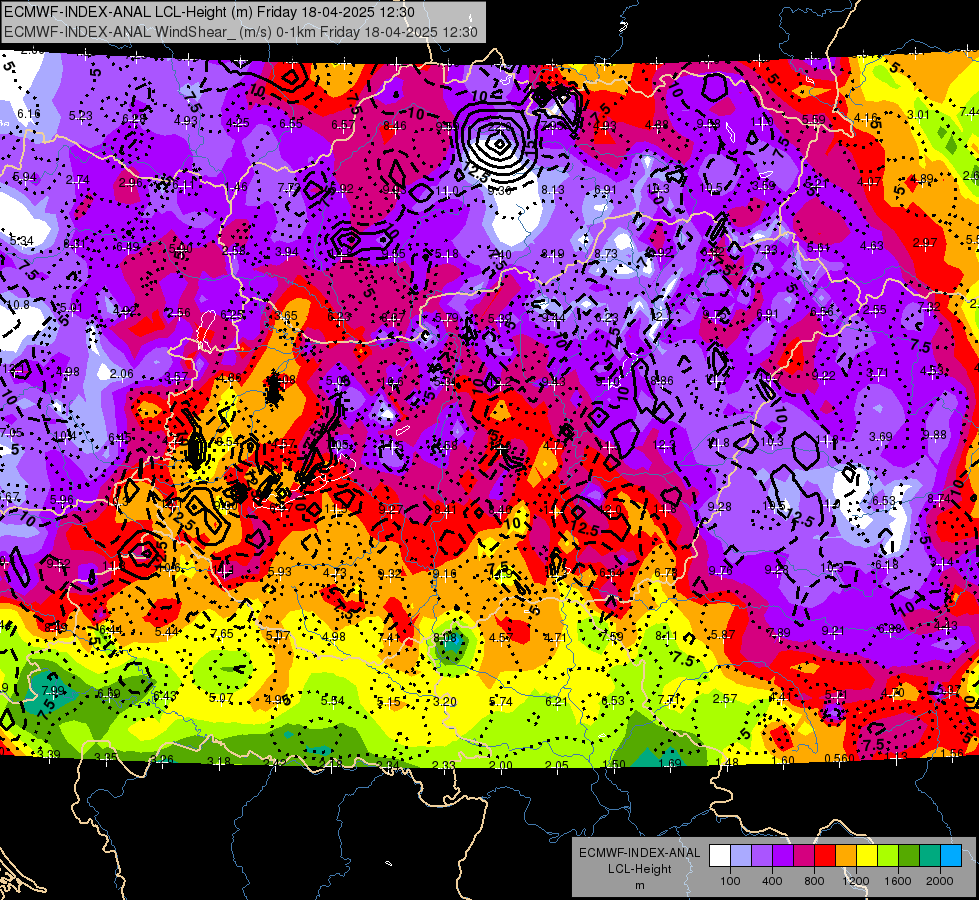Click the wind shear value 7.99
Screen dimensions: 979x900
(53, 691)
